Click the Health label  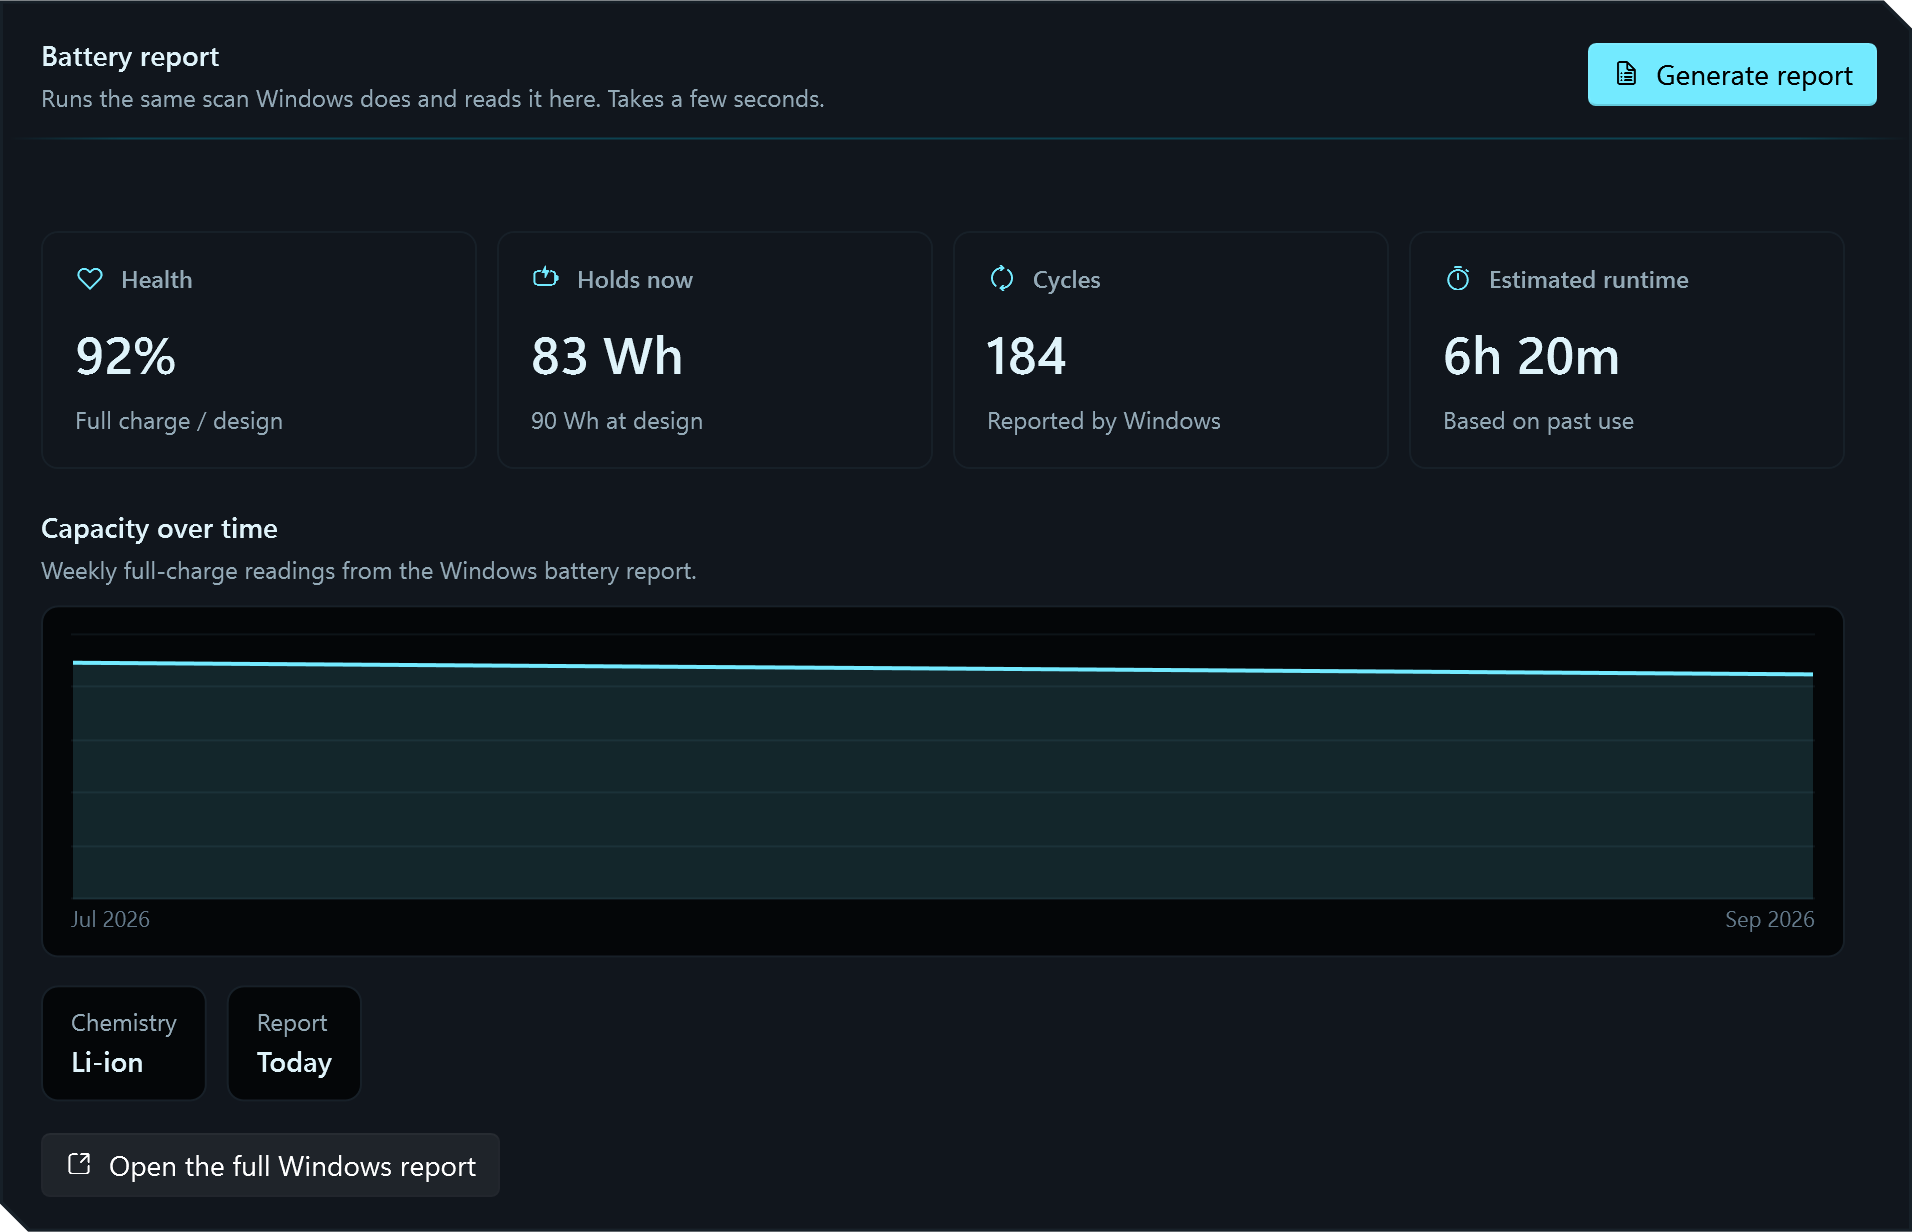(x=157, y=280)
